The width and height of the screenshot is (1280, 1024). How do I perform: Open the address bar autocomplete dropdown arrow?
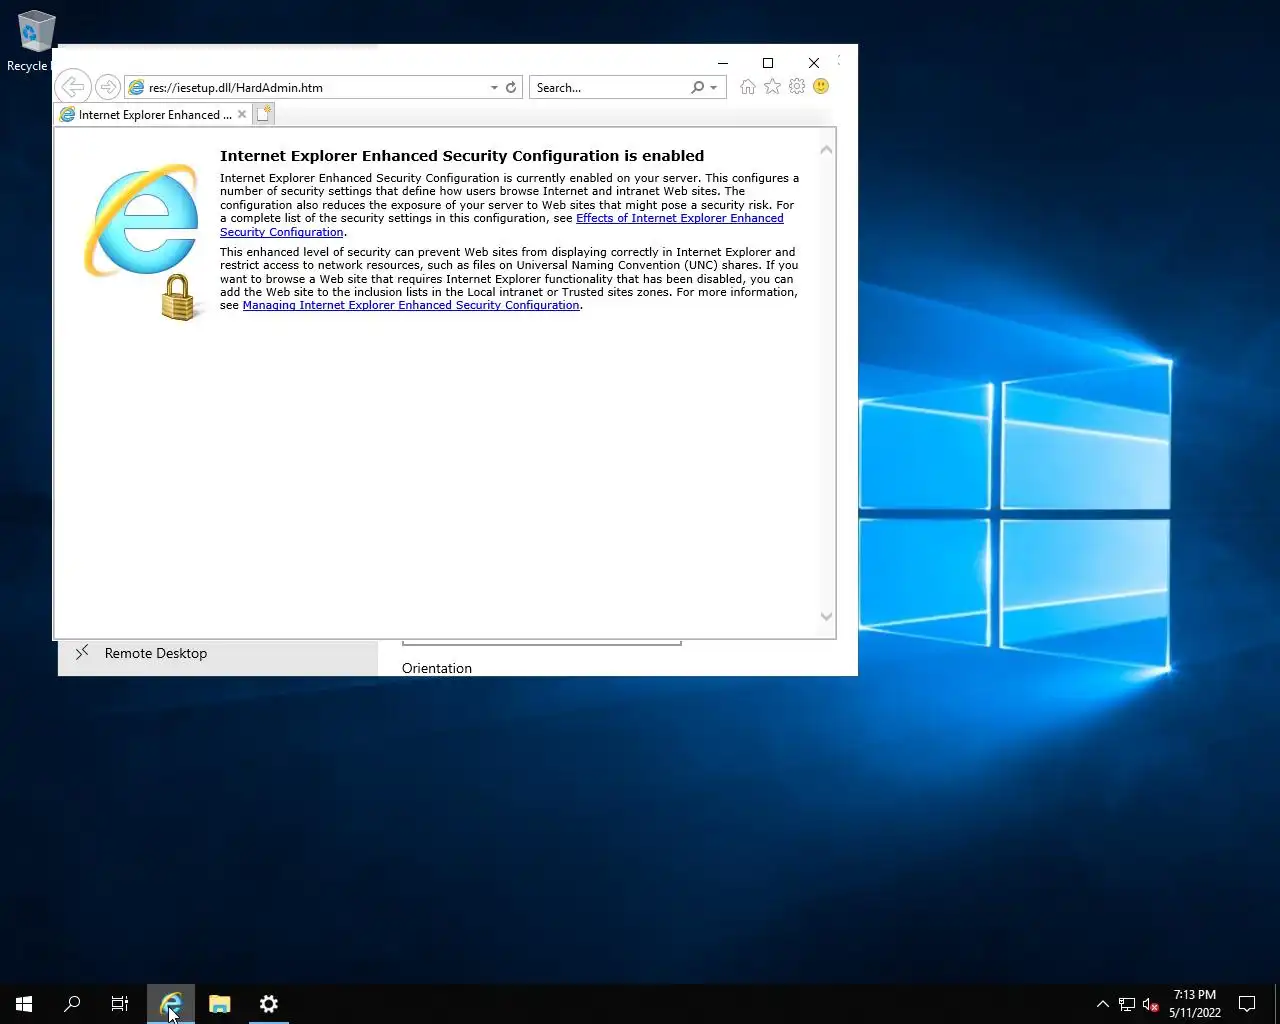(494, 87)
